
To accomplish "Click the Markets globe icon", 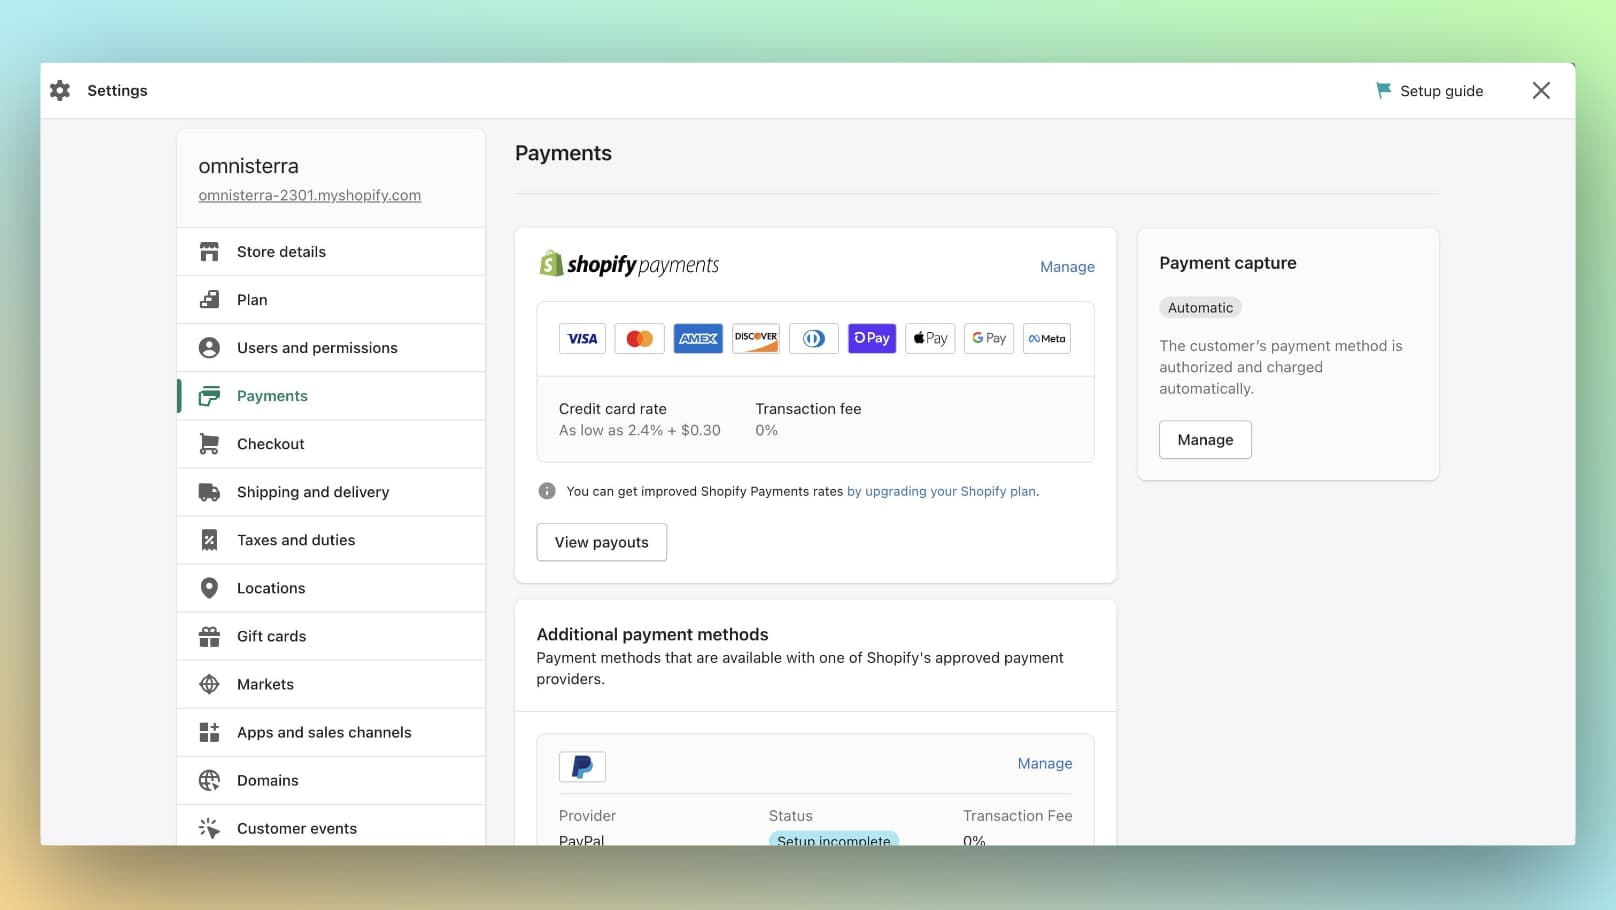I will click(209, 684).
